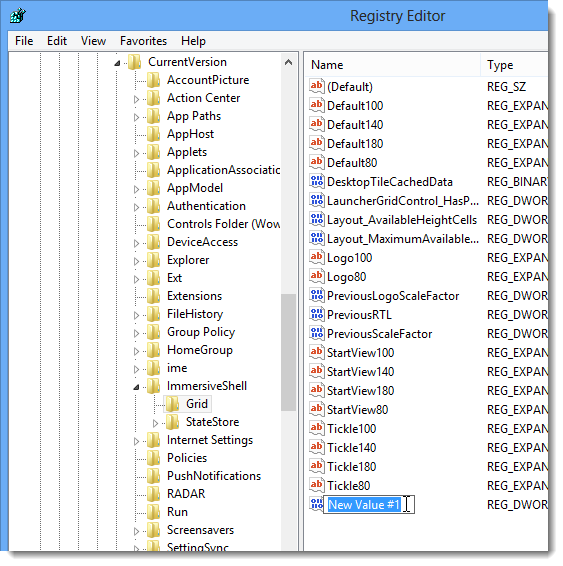Click the DWORD icon beside LauncherGridControl_HasP...

(317, 200)
